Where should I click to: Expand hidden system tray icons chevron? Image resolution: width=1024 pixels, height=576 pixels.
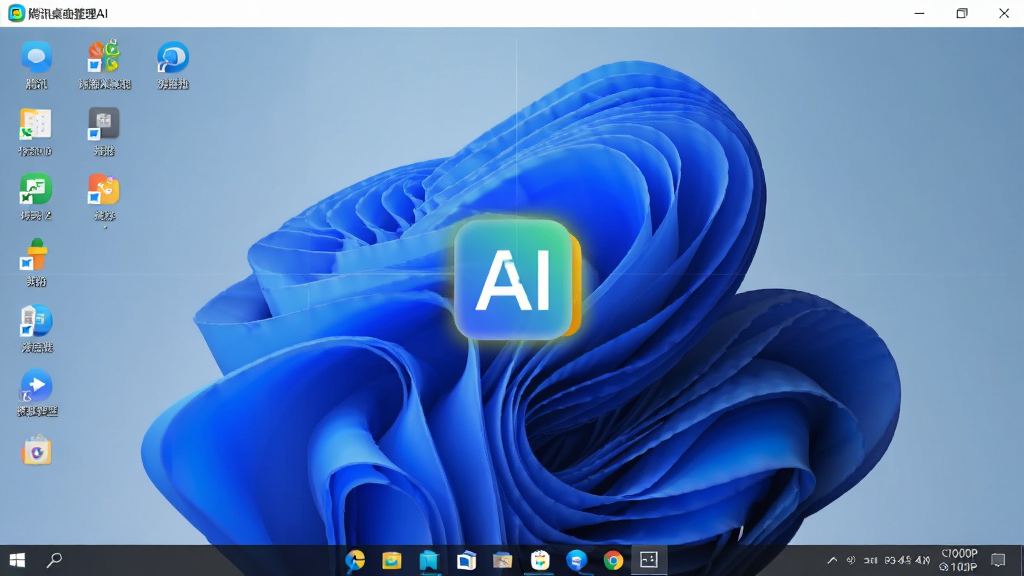[832, 560]
